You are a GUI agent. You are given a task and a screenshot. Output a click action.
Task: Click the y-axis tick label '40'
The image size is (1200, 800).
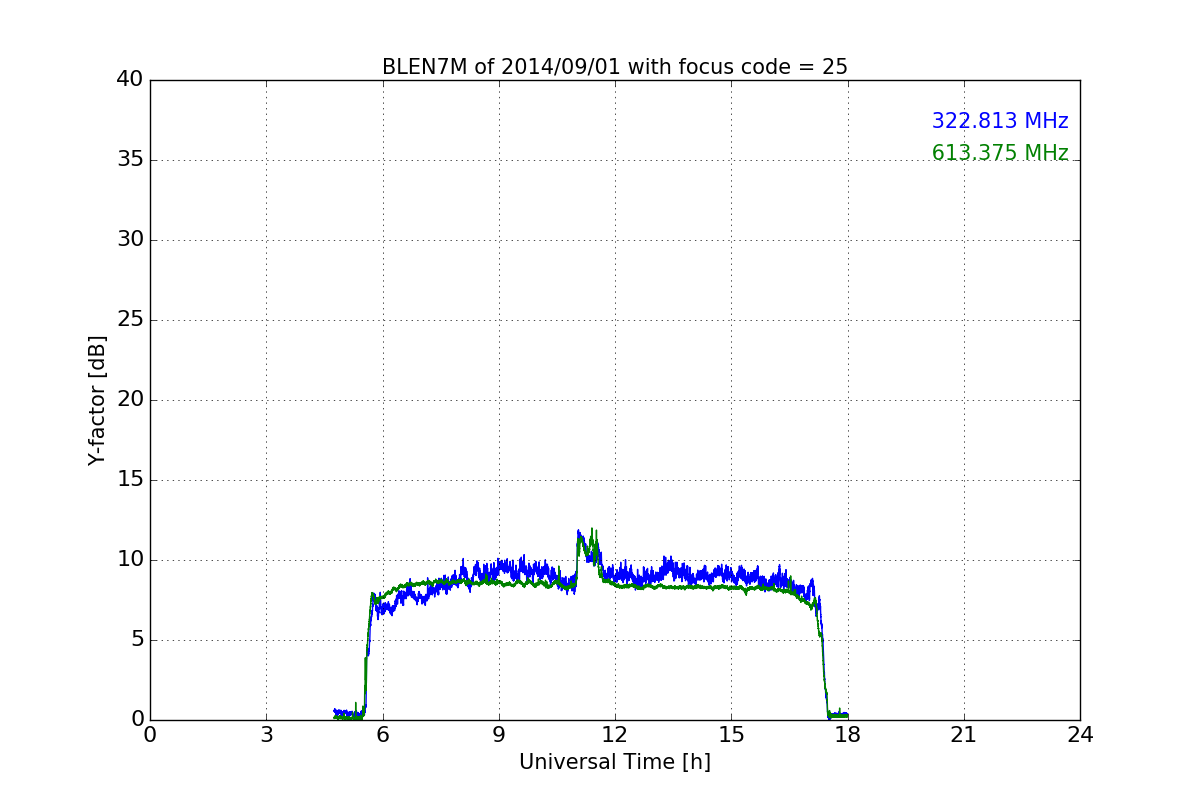(130, 80)
